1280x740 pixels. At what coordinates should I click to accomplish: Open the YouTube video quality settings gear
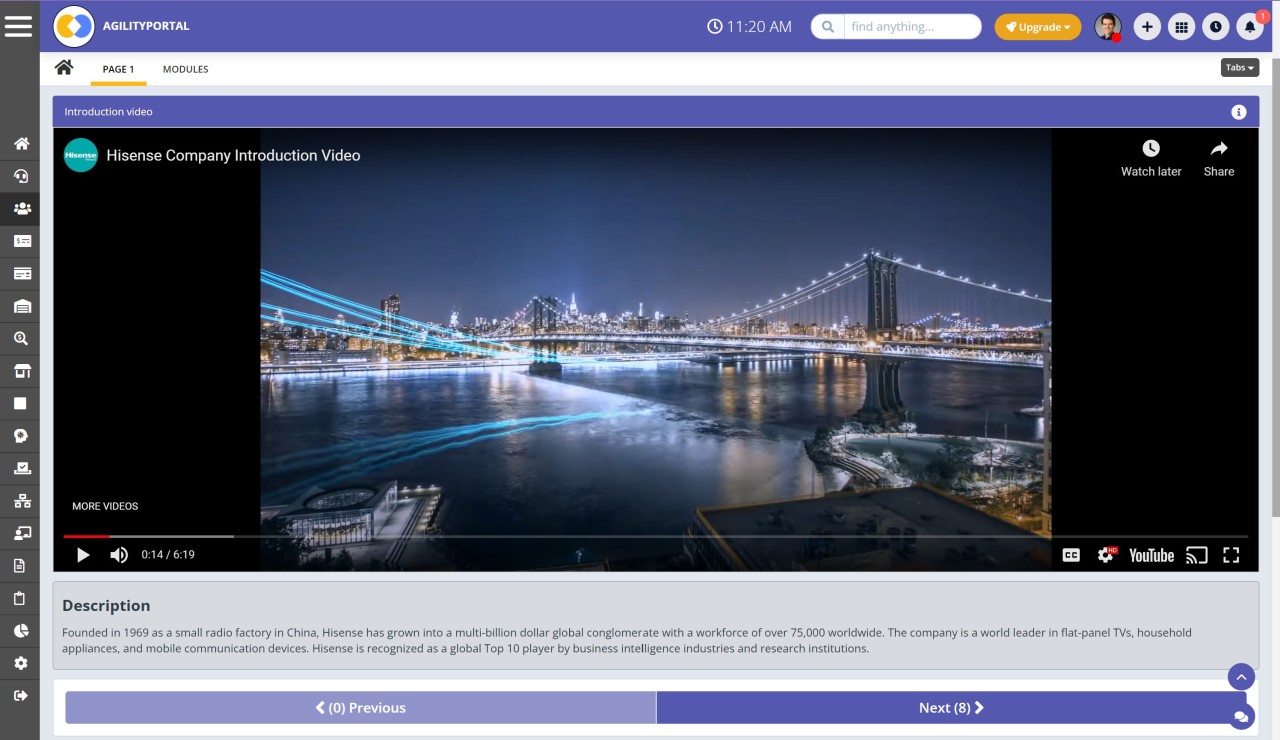point(1105,555)
